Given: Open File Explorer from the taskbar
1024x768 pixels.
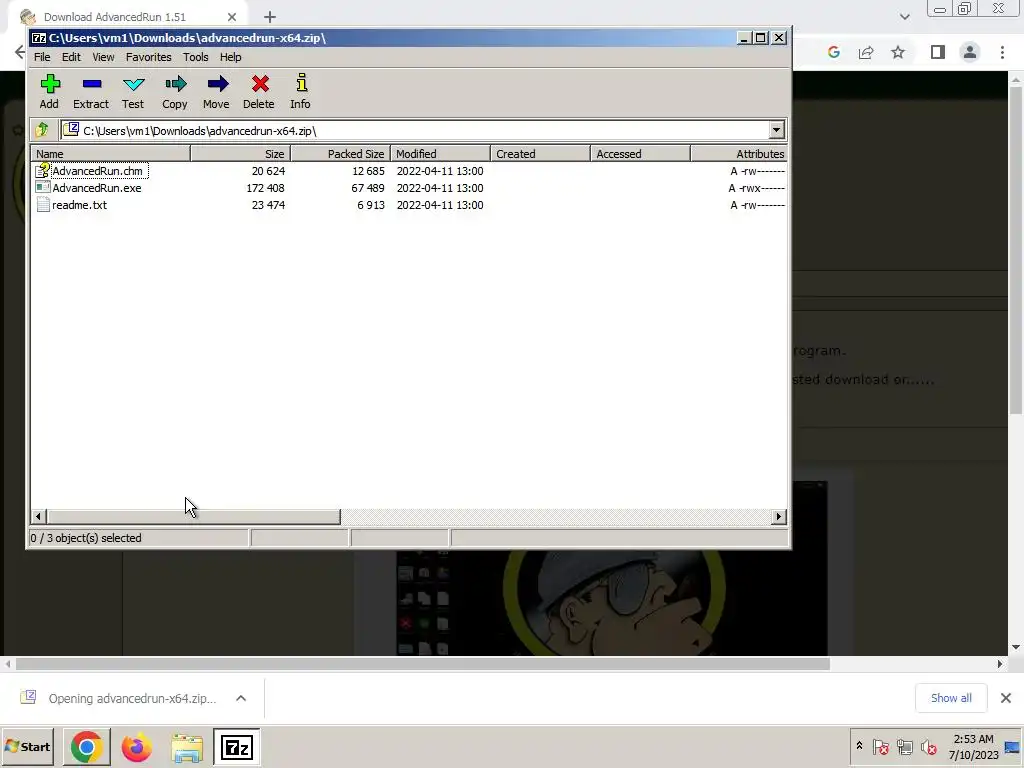Looking at the screenshot, I should click(187, 747).
